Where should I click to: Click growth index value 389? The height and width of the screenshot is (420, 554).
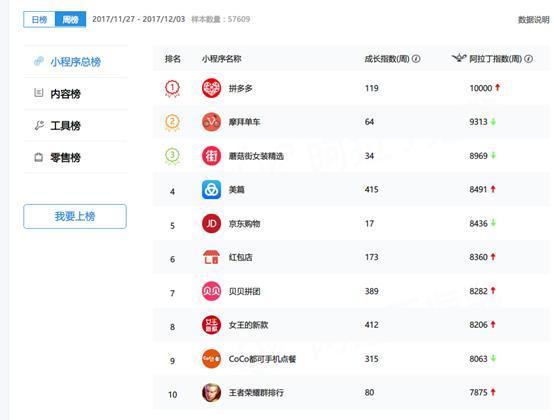pos(372,291)
